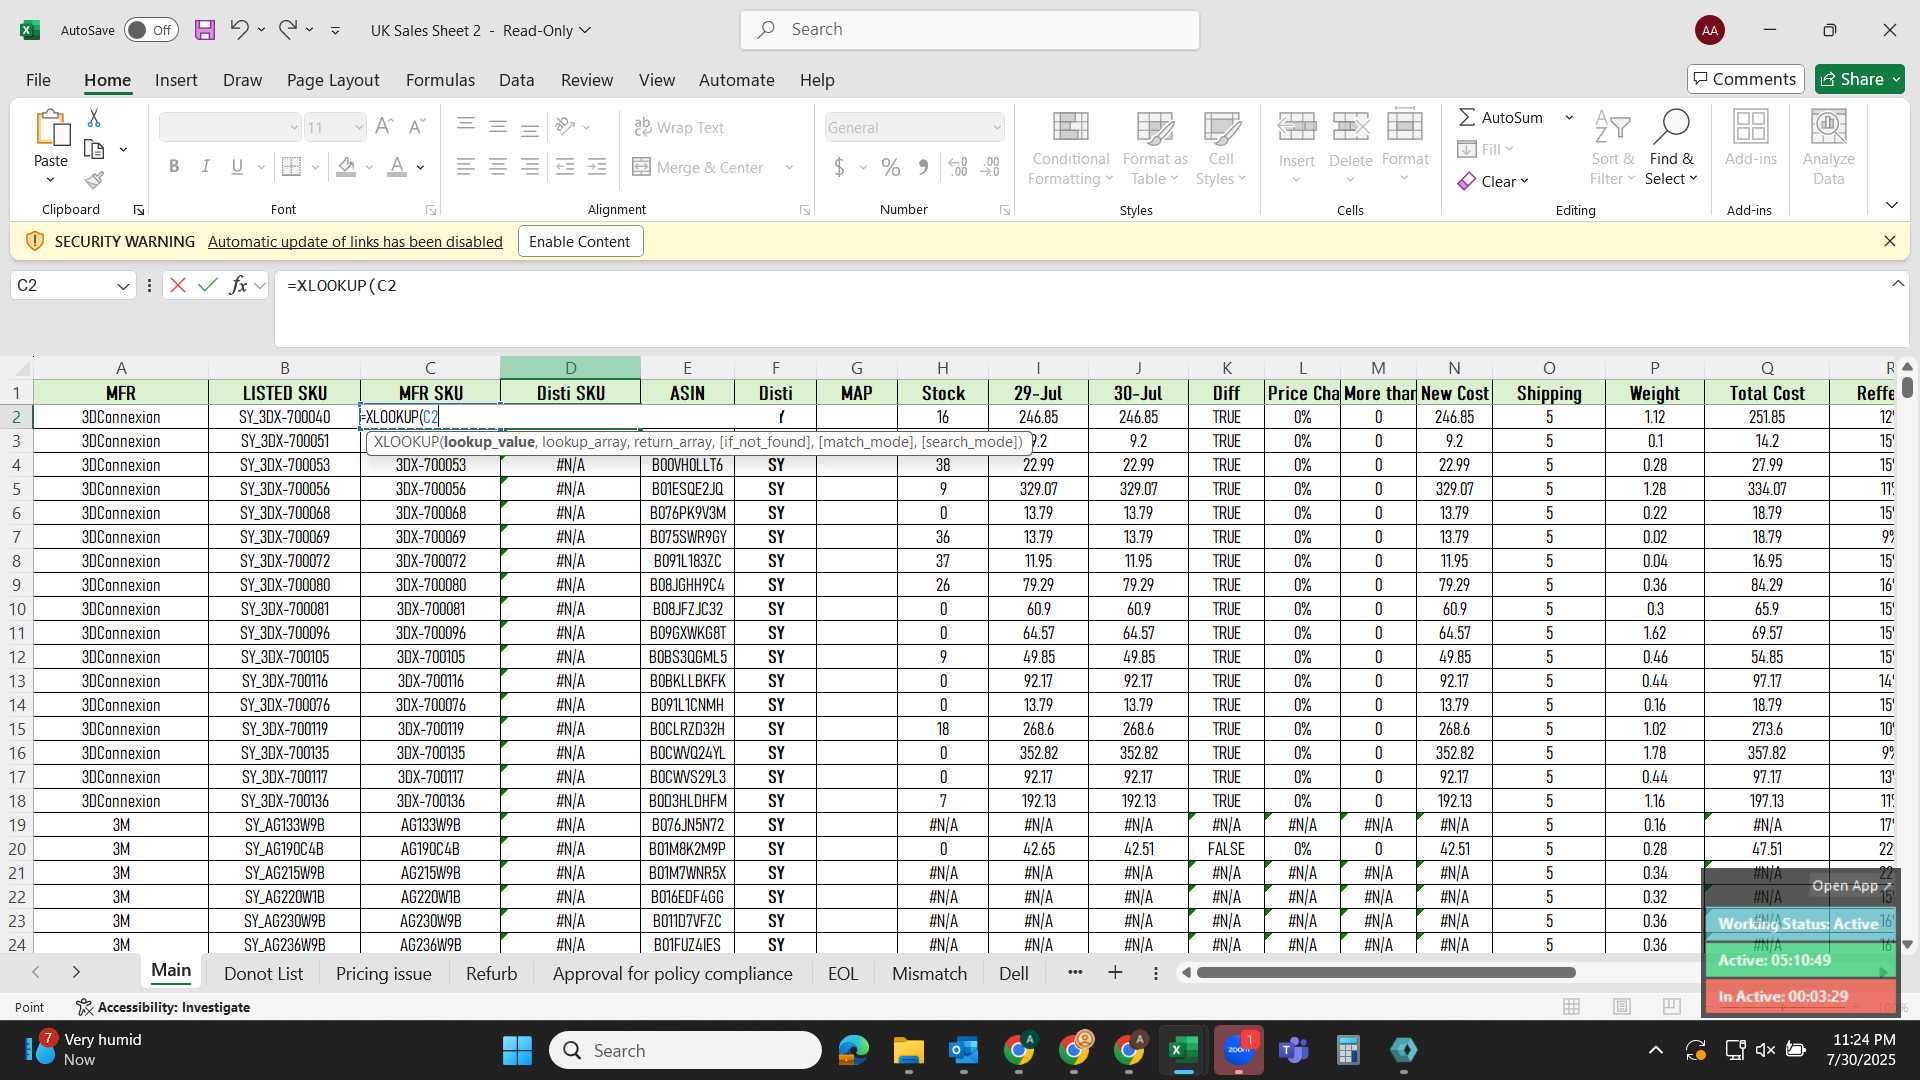This screenshot has height=1080, width=1920.
Task: Click Decrease Indent icon
Action: pos(565,167)
